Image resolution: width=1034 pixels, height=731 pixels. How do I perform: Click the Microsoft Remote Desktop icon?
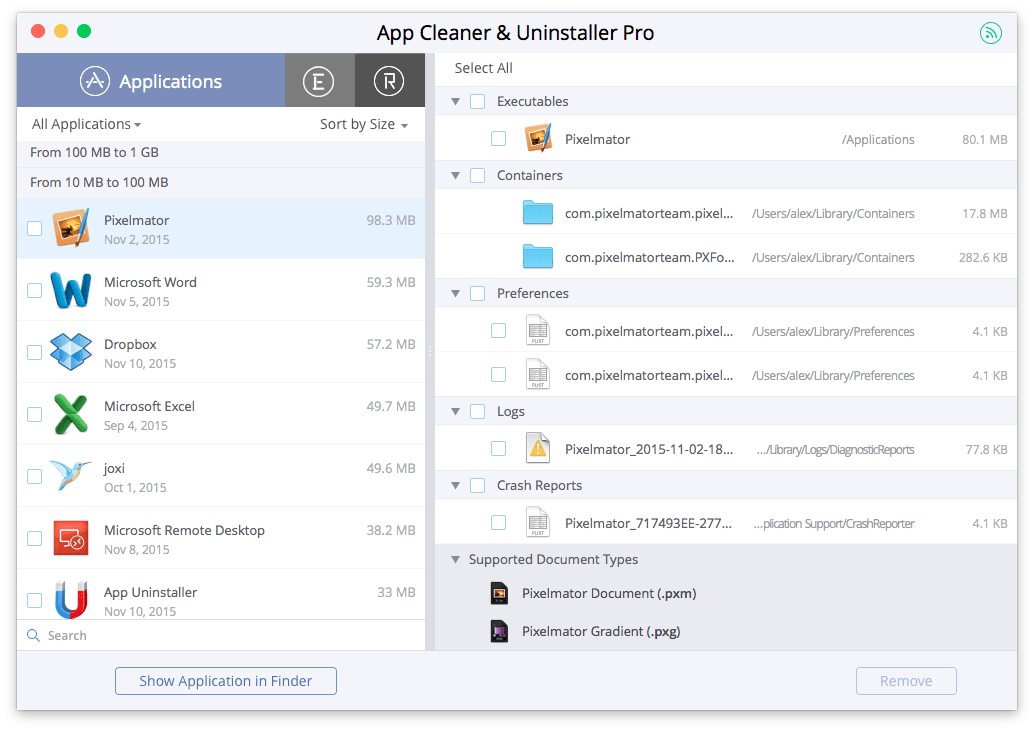pos(71,538)
